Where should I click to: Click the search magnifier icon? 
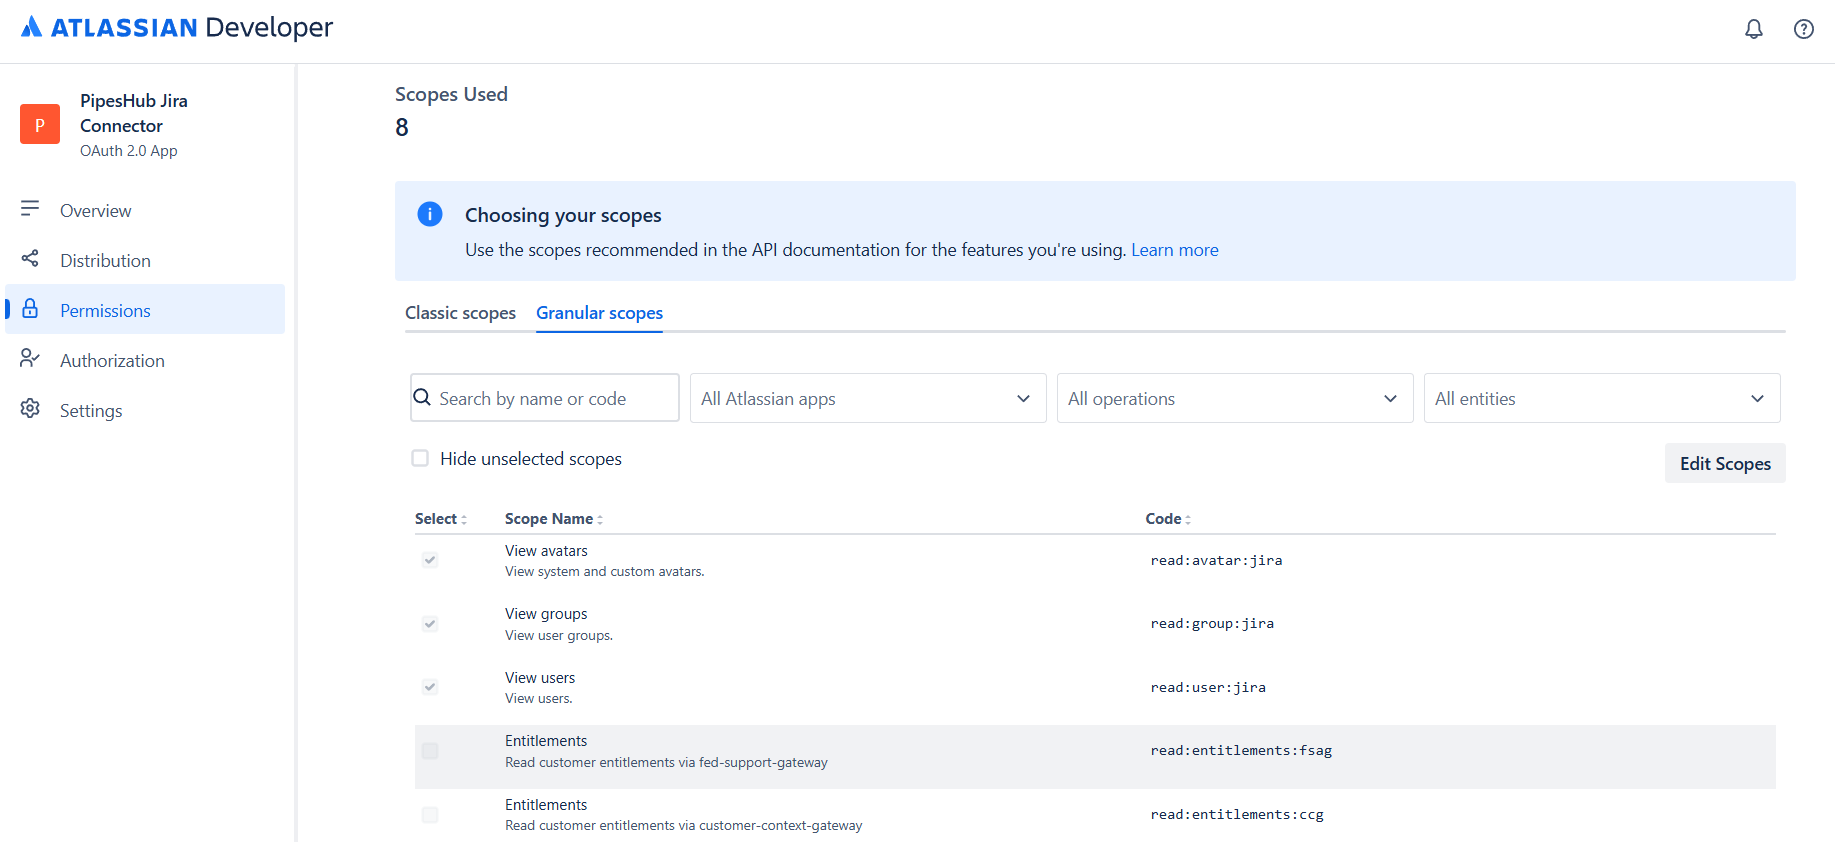(423, 398)
